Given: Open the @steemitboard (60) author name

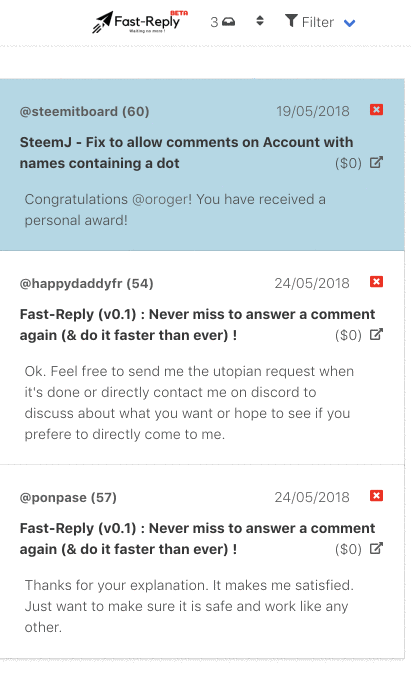Looking at the screenshot, I should 85,112.
